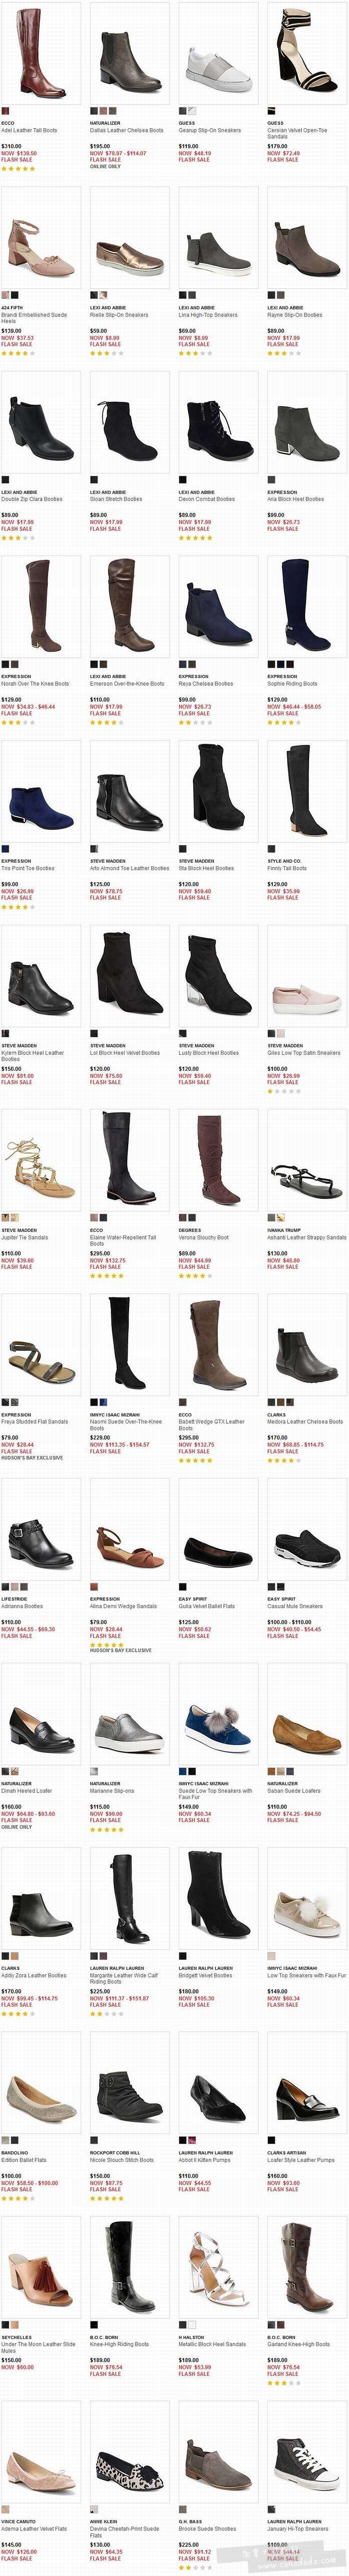Click Nicole Slouch Stitch Boots link
The height and width of the screenshot is (2576, 349).
[122, 2159]
